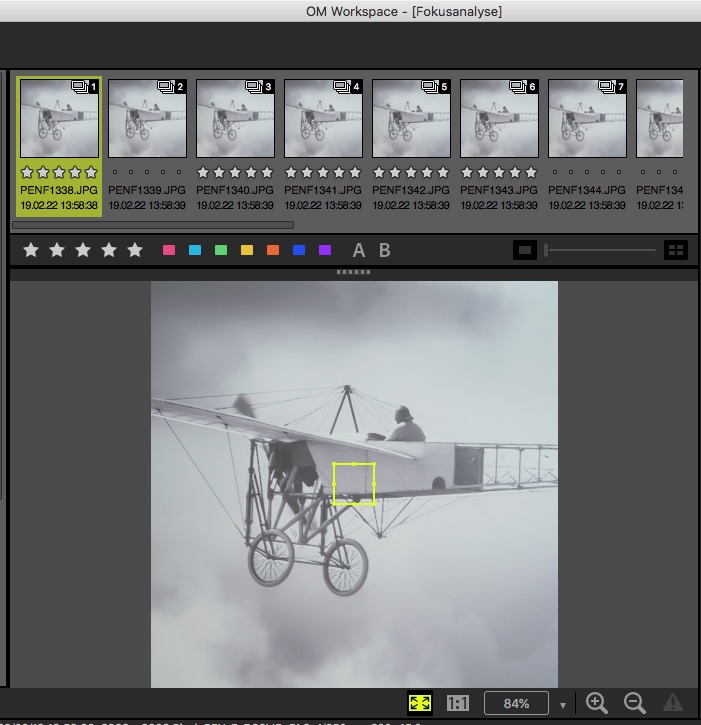Select thumbnail PENF1344.JPG
Screen dimensions: 701x725
click(x=587, y=118)
